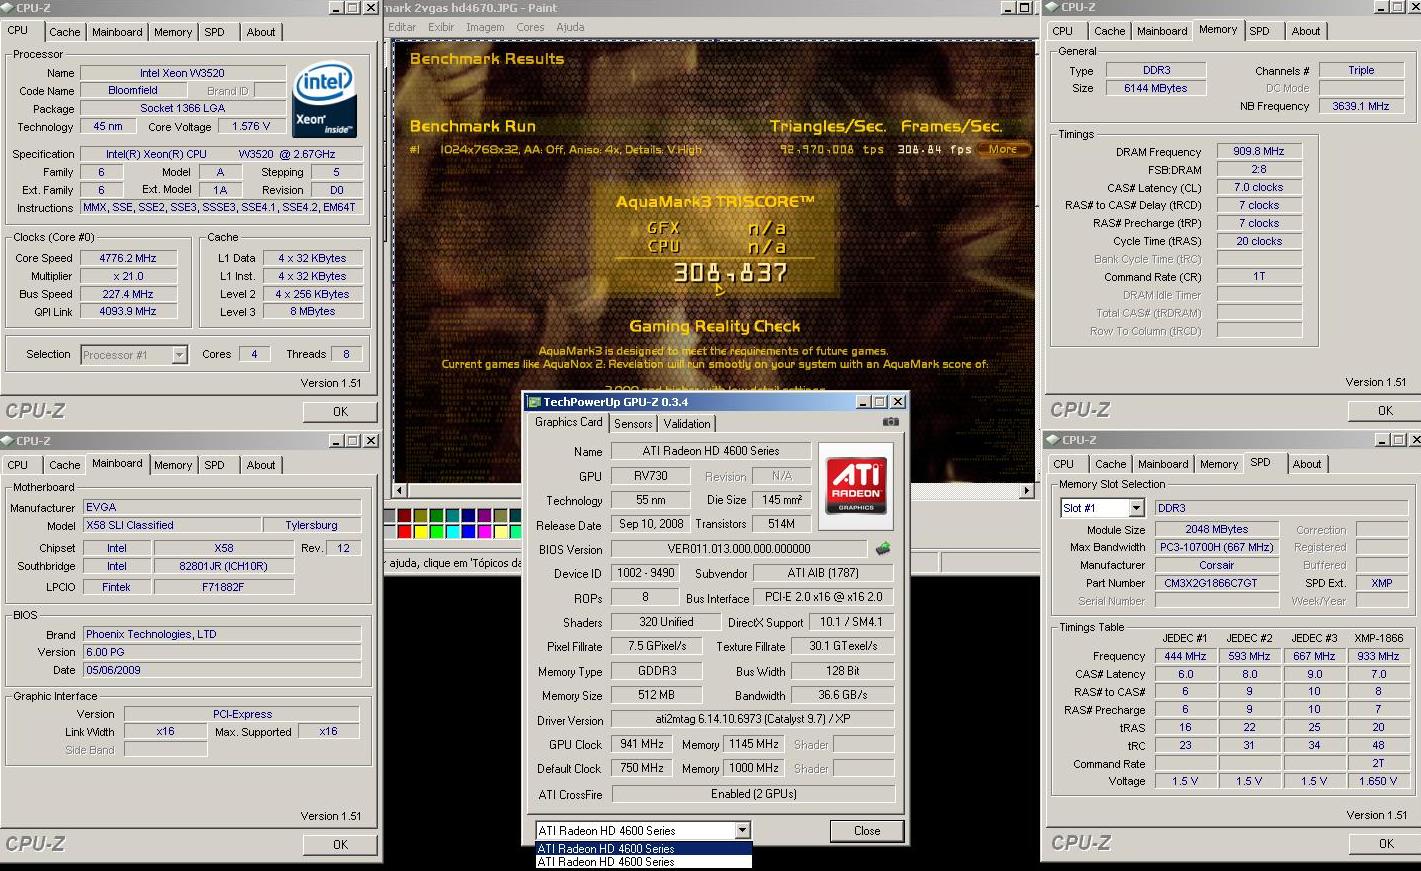The width and height of the screenshot is (1421, 871).
Task: Pick the unhighlighted Radeon HD 4600 list entry
Action: pyautogui.click(x=643, y=861)
